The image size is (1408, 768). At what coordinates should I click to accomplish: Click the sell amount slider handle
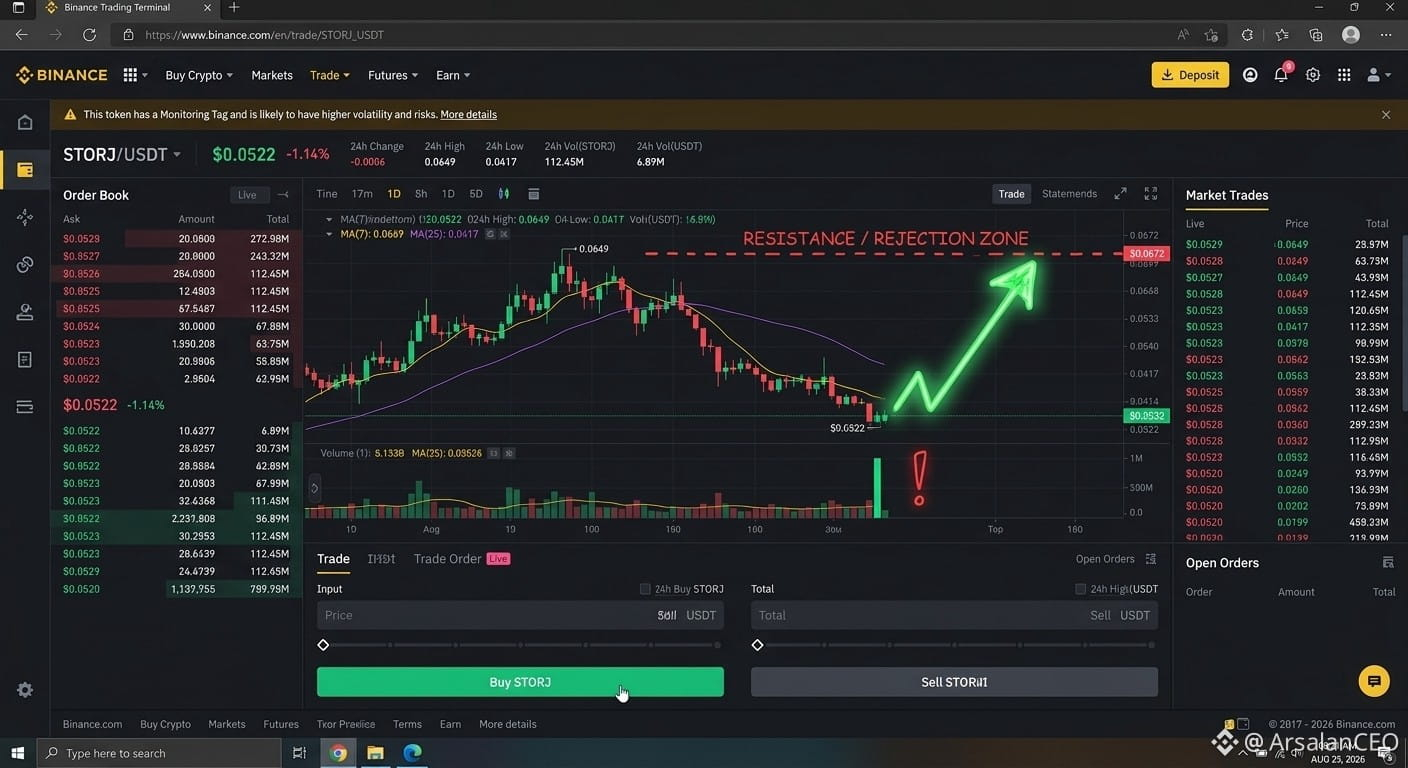pos(757,645)
